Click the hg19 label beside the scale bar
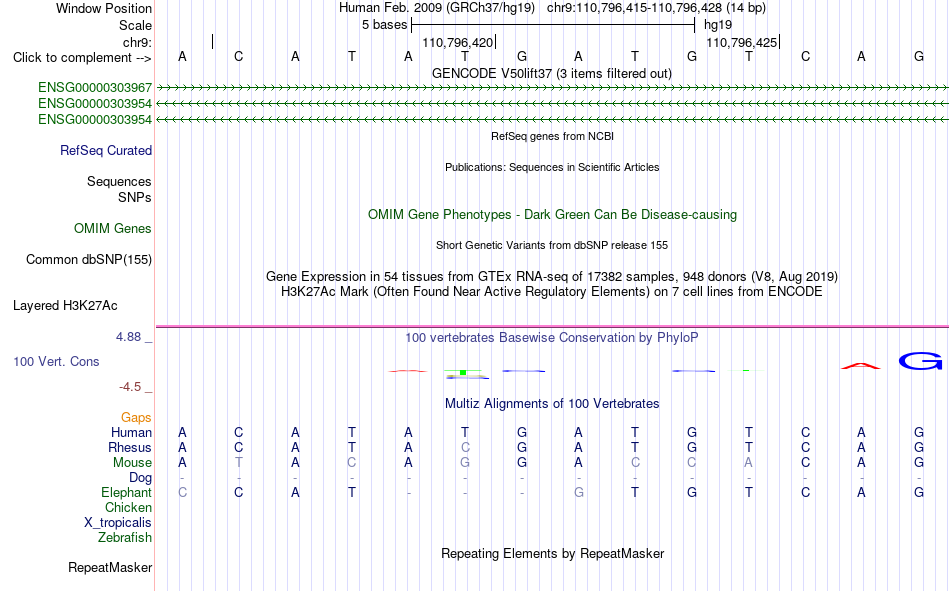 click(718, 25)
